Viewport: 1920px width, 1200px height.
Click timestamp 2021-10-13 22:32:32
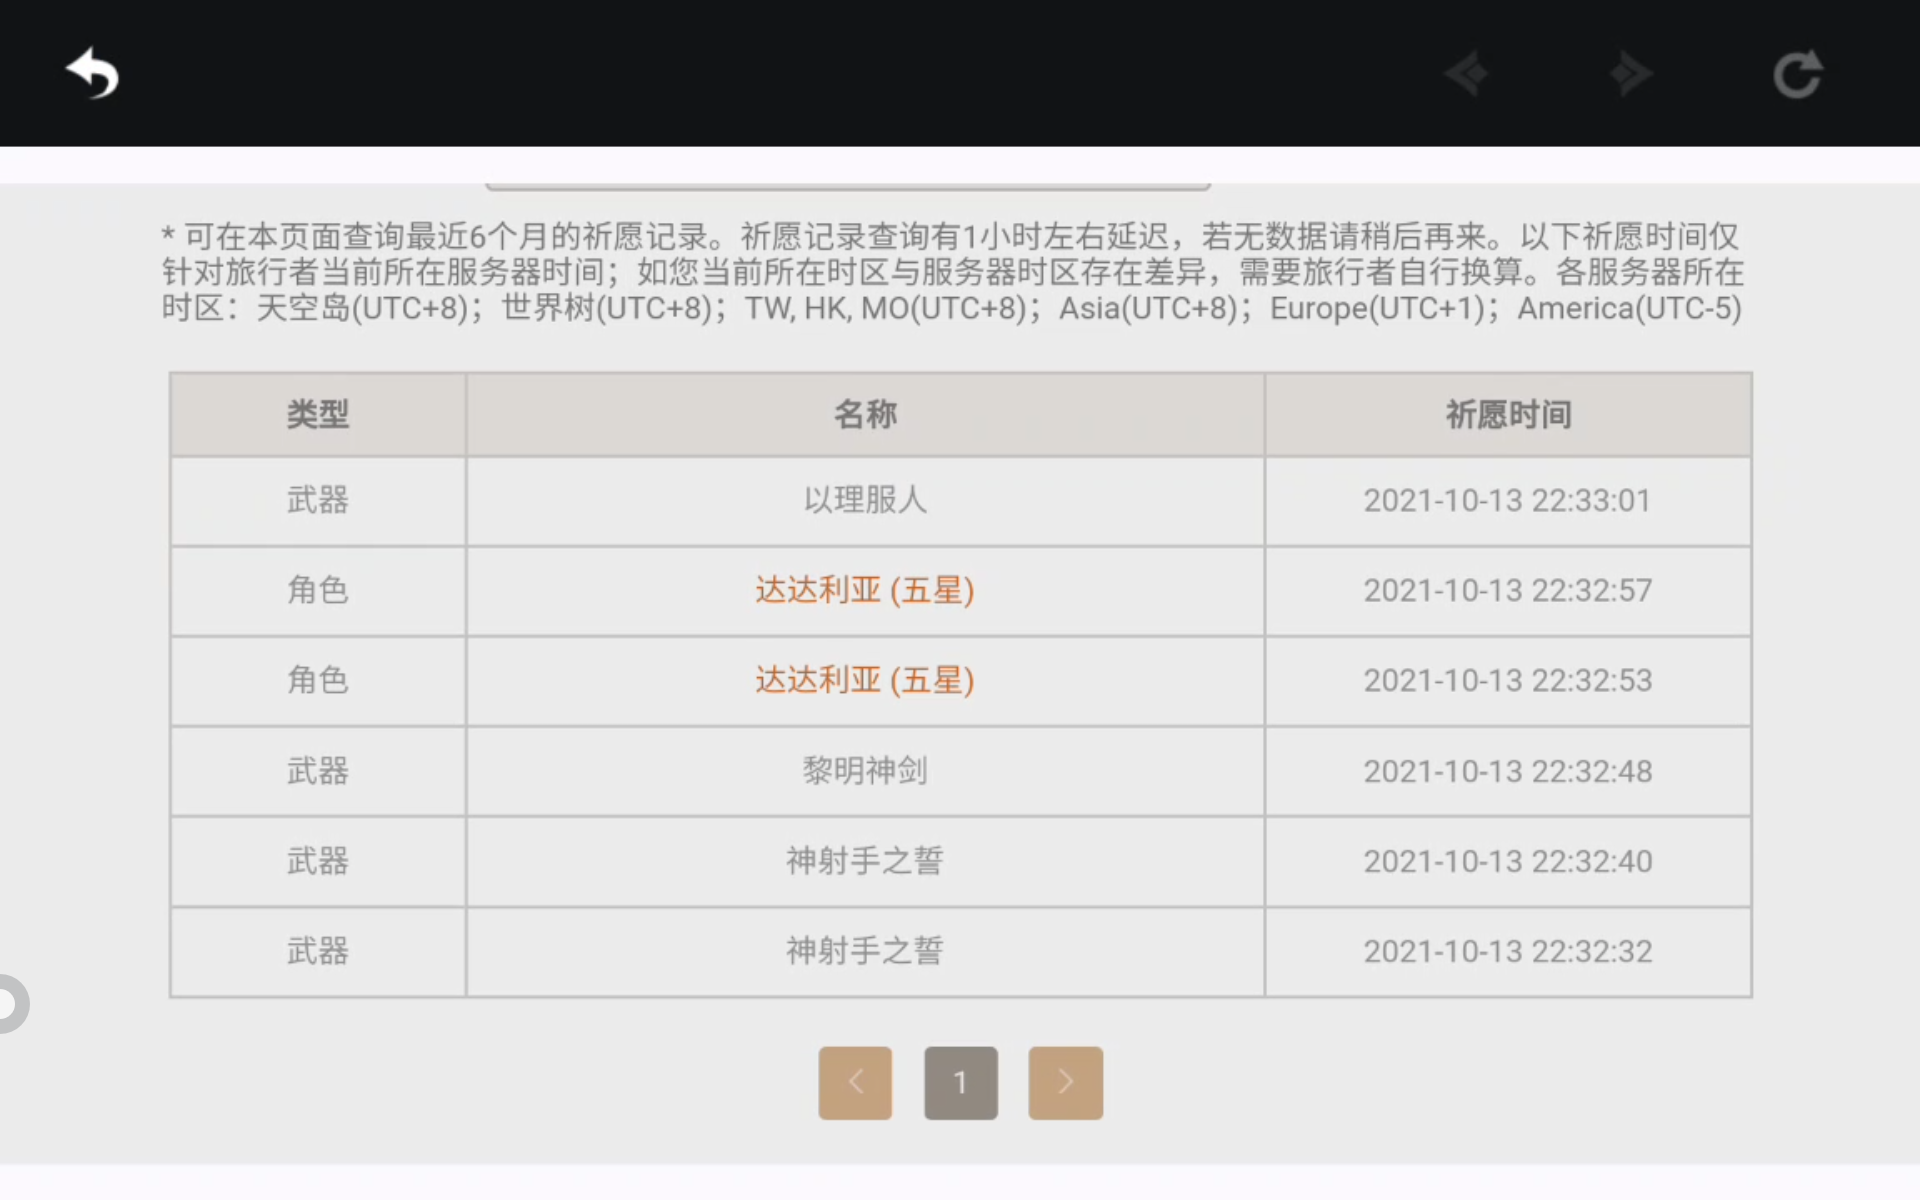1507,951
